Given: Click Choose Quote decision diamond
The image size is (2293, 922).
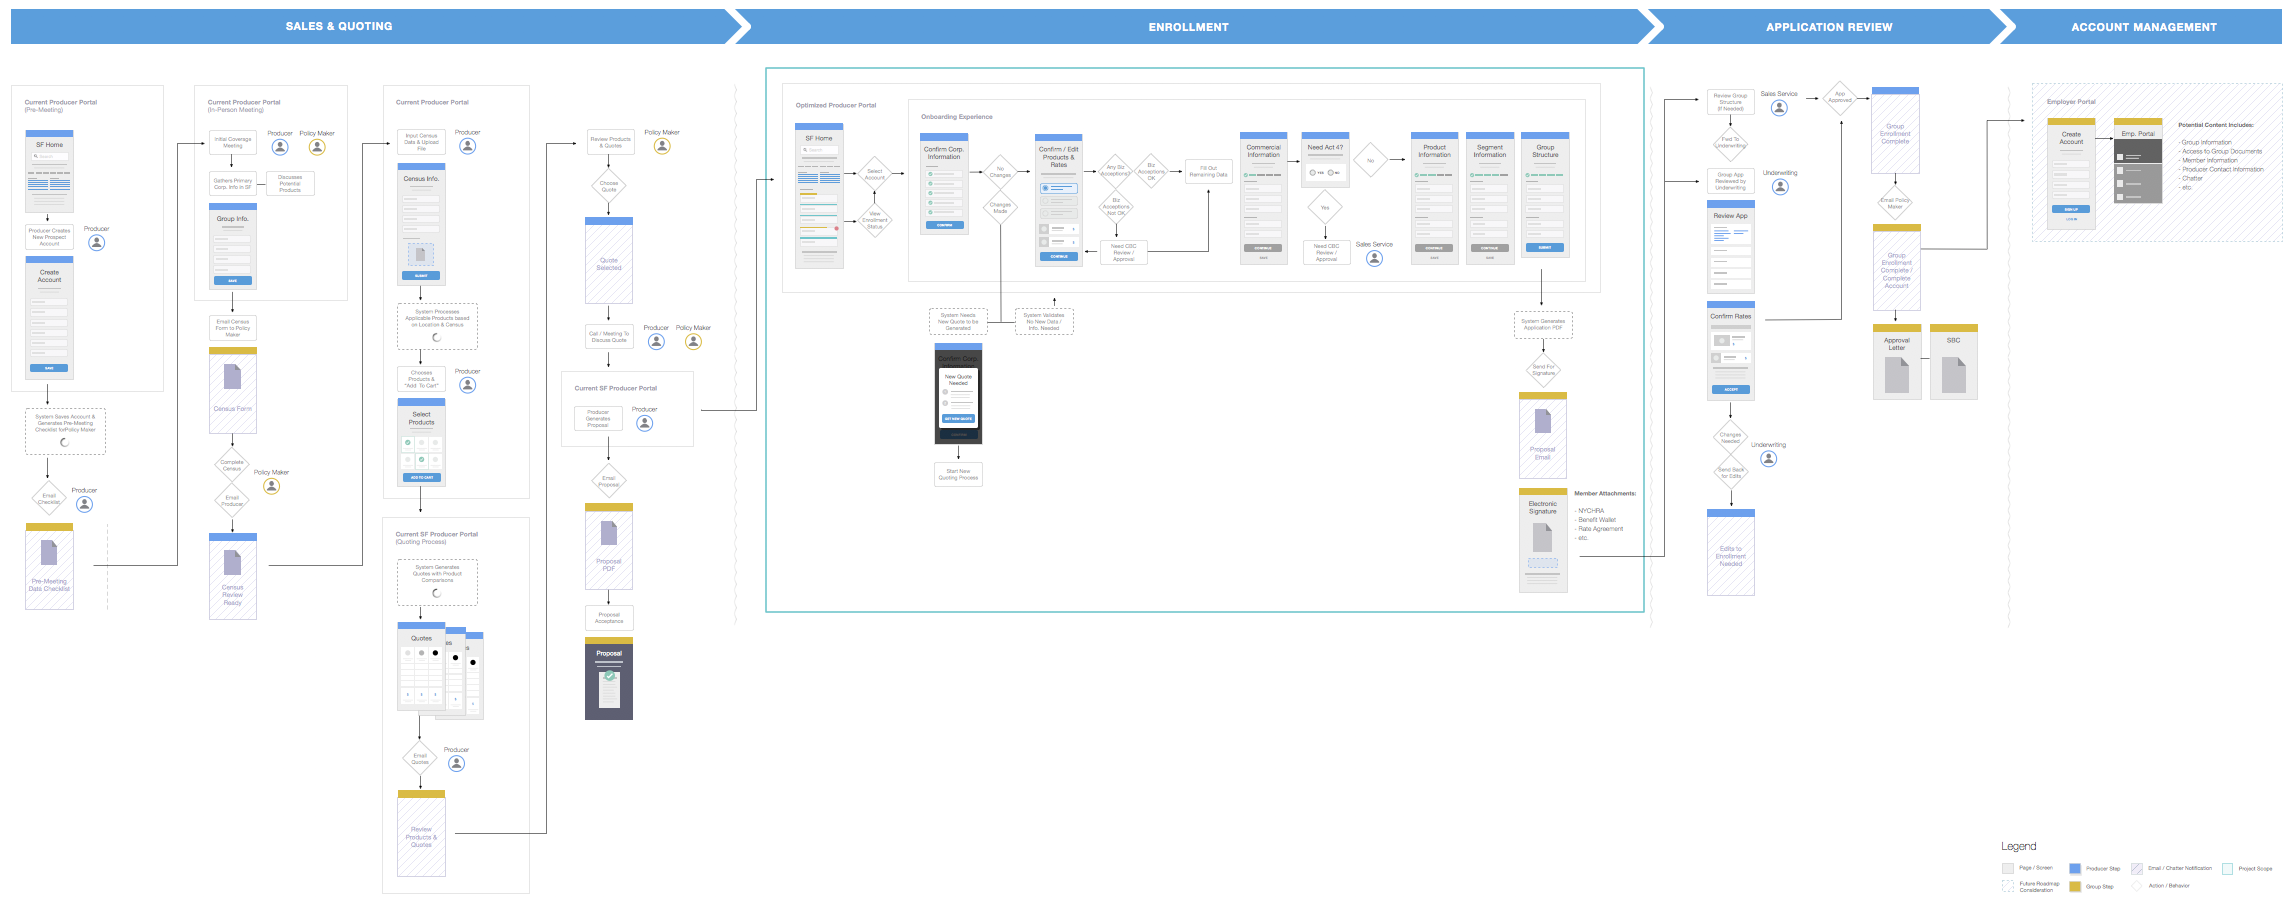Looking at the screenshot, I should pyautogui.click(x=609, y=186).
